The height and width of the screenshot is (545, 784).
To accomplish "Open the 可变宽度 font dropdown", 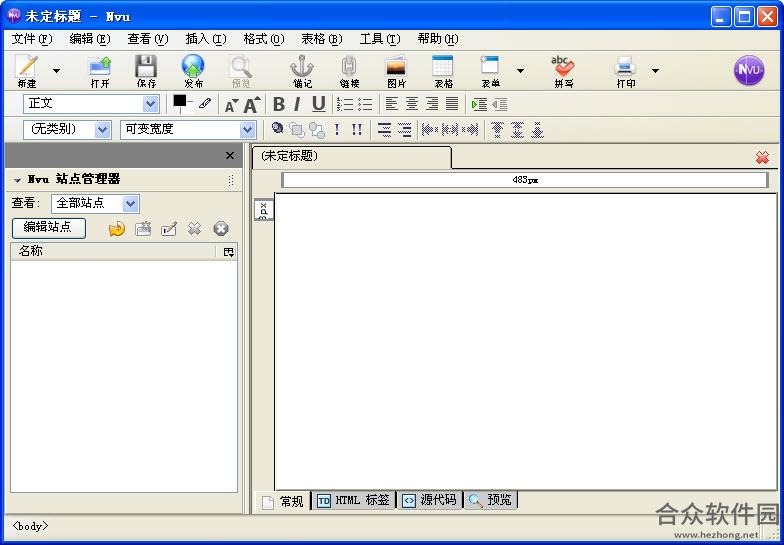I will pyautogui.click(x=188, y=130).
